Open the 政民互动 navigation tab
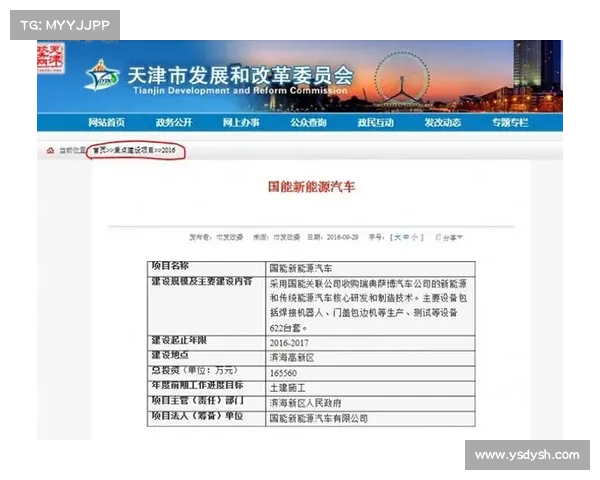Image resolution: width=600 pixels, height=480 pixels. click(375, 122)
